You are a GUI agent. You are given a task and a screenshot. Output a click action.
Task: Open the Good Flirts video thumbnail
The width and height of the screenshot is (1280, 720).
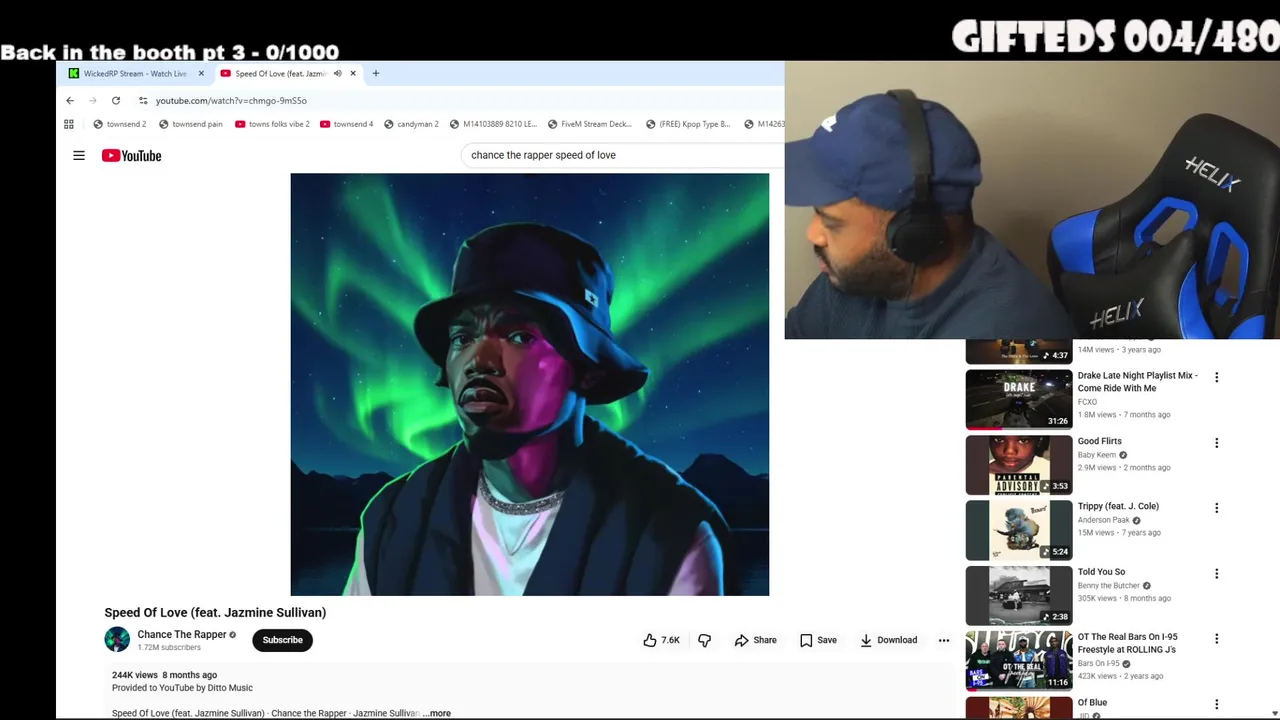(1018, 464)
